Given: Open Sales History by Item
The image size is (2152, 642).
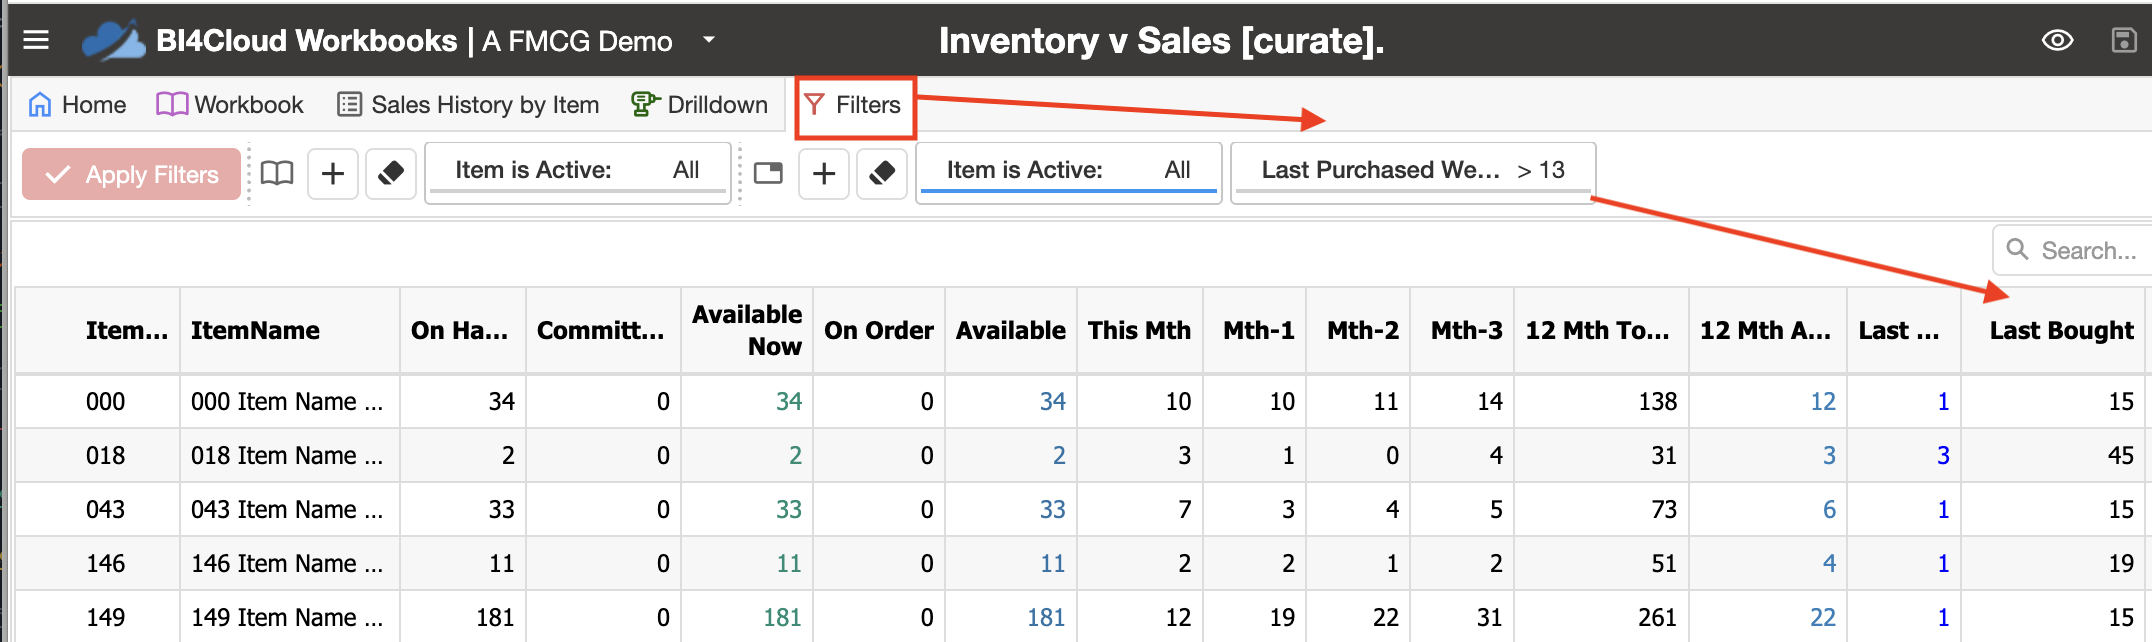Looking at the screenshot, I should [x=468, y=104].
